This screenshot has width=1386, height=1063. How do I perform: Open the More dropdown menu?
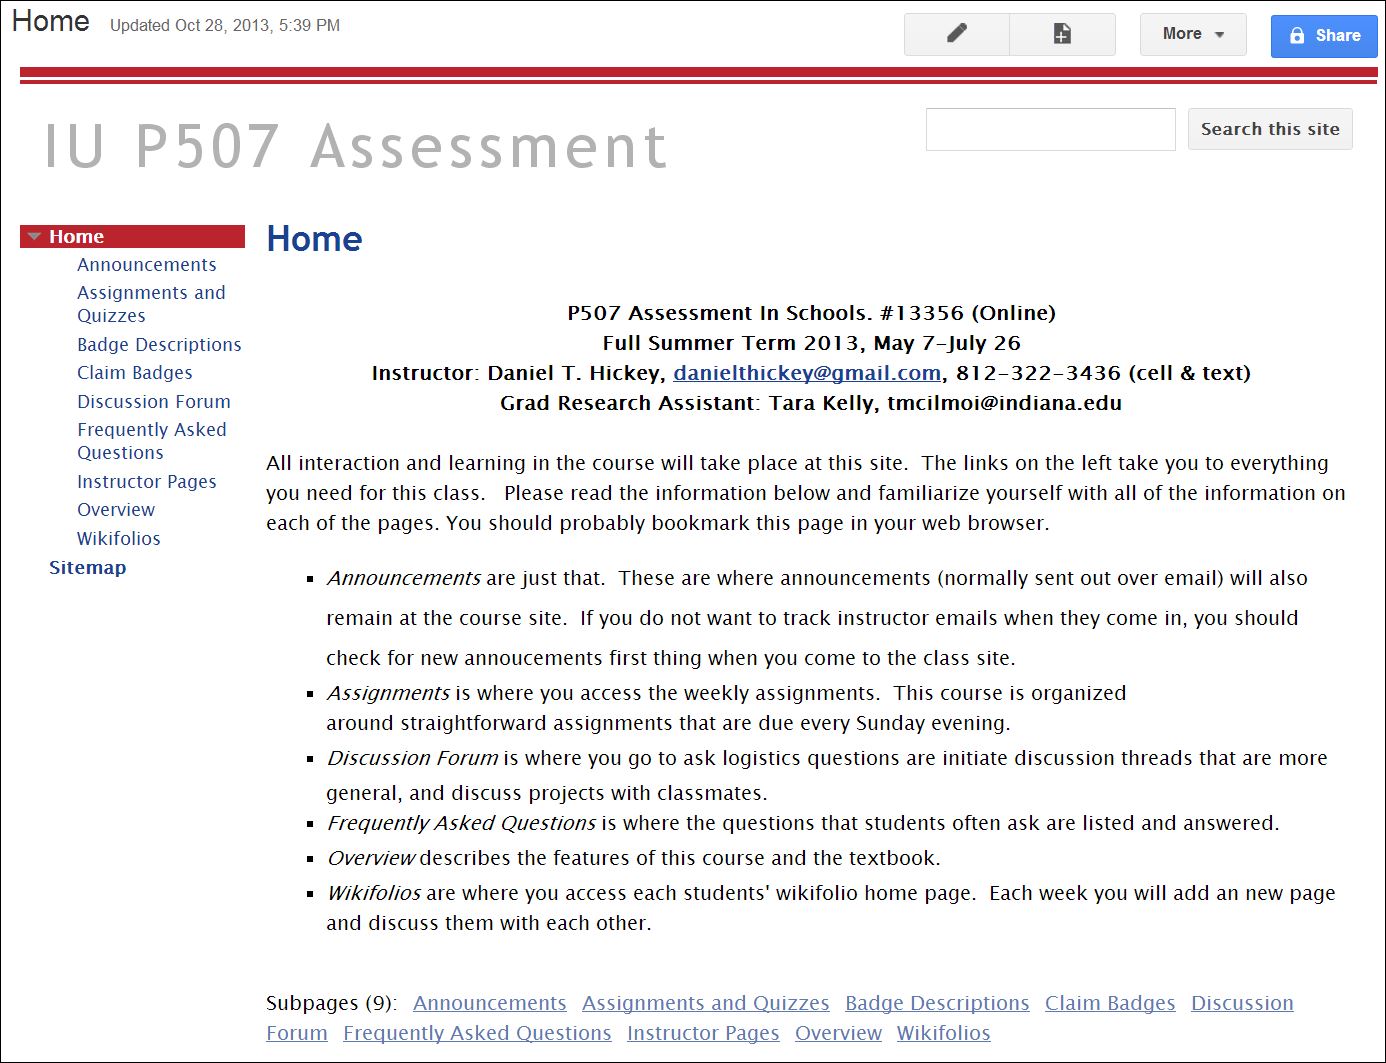tap(1192, 34)
